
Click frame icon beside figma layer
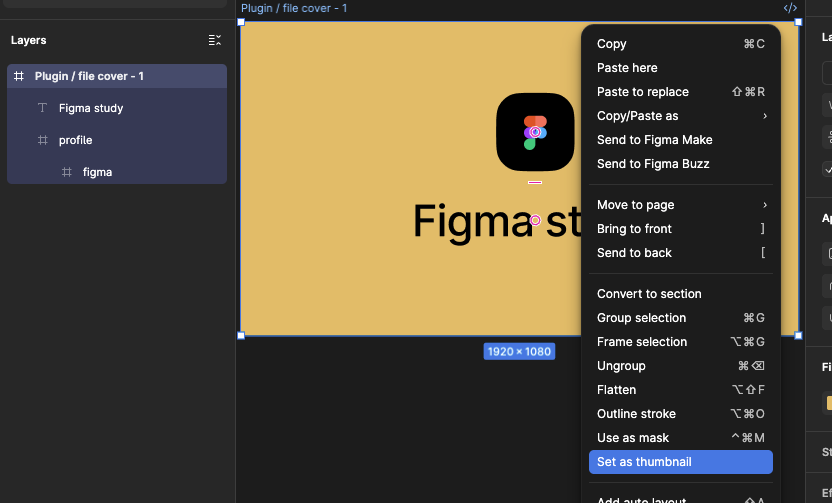pos(66,172)
